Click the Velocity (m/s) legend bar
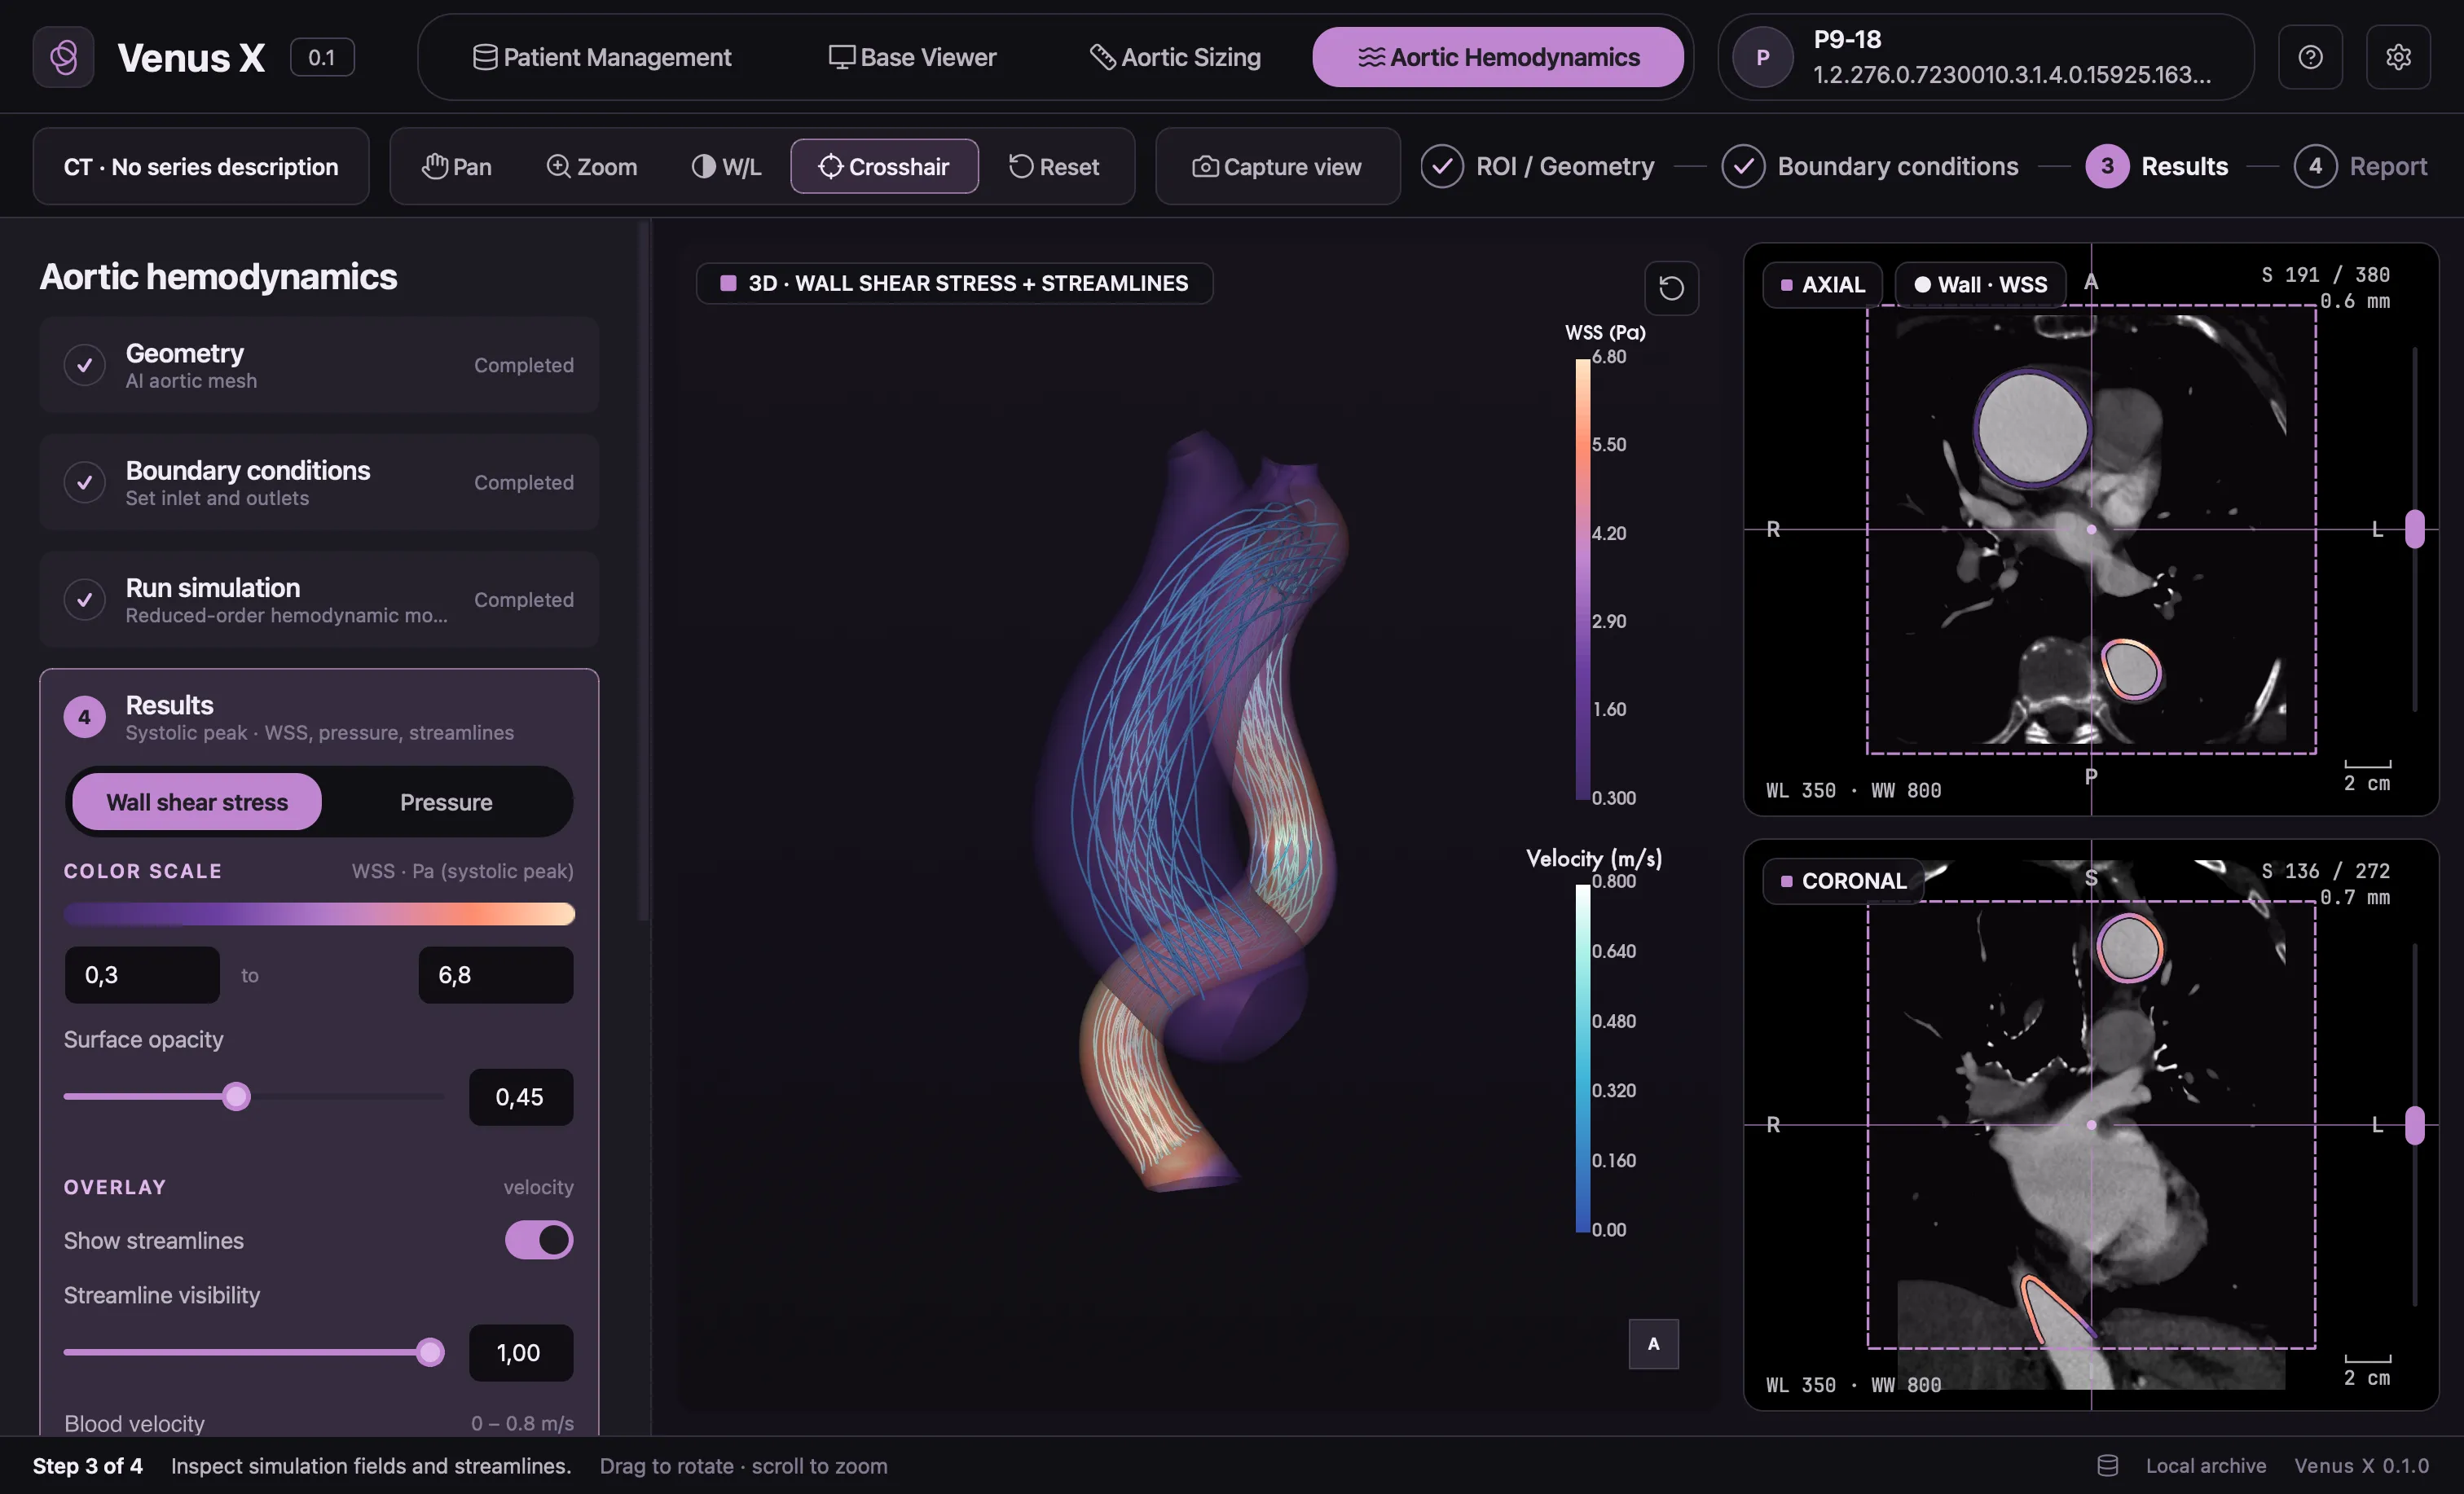The image size is (2464, 1494). 1583,1058
